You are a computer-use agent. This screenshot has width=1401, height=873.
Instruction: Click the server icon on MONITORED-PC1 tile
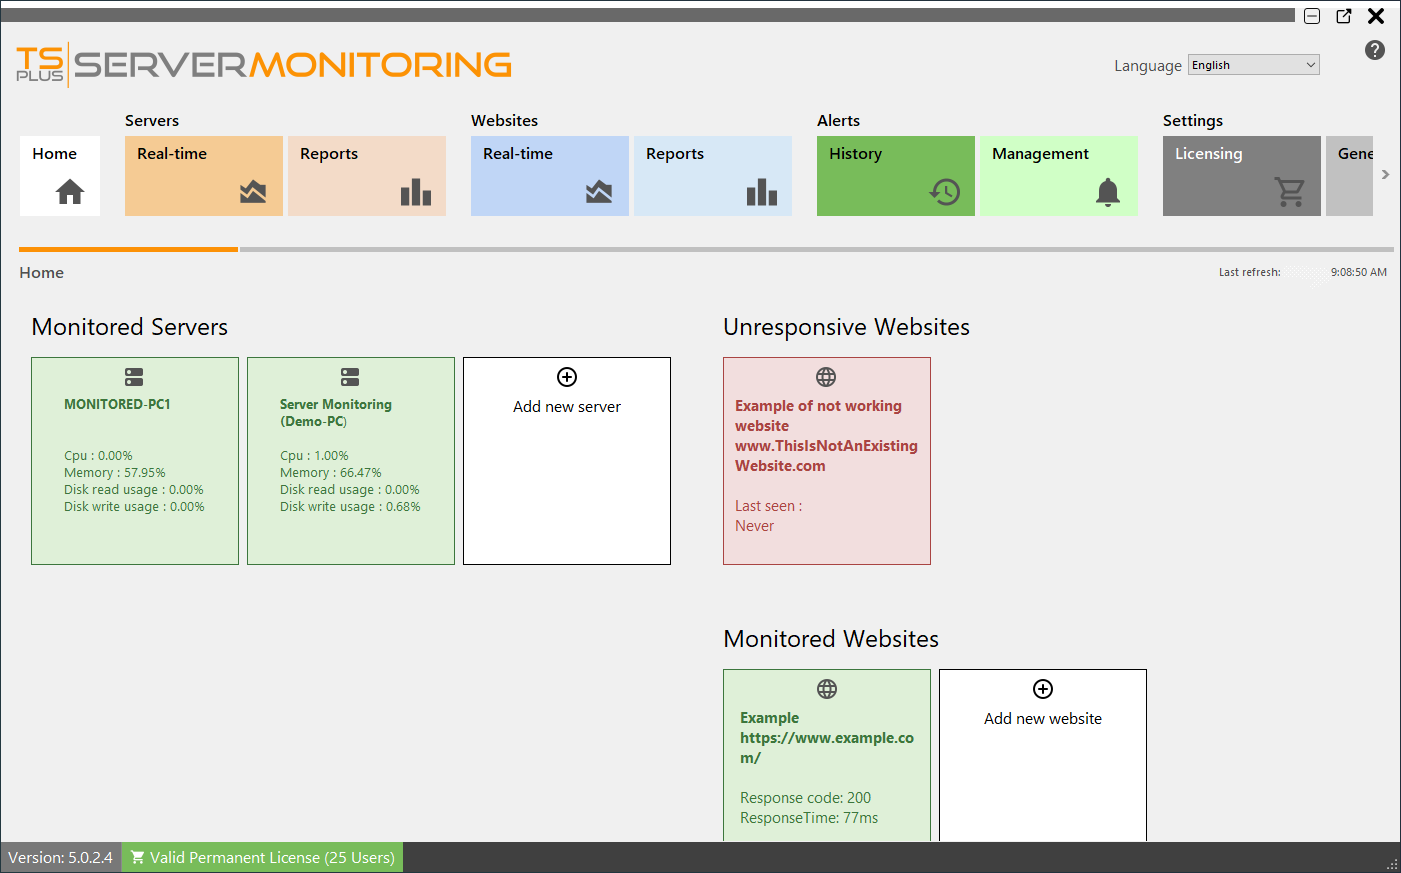pos(134,377)
